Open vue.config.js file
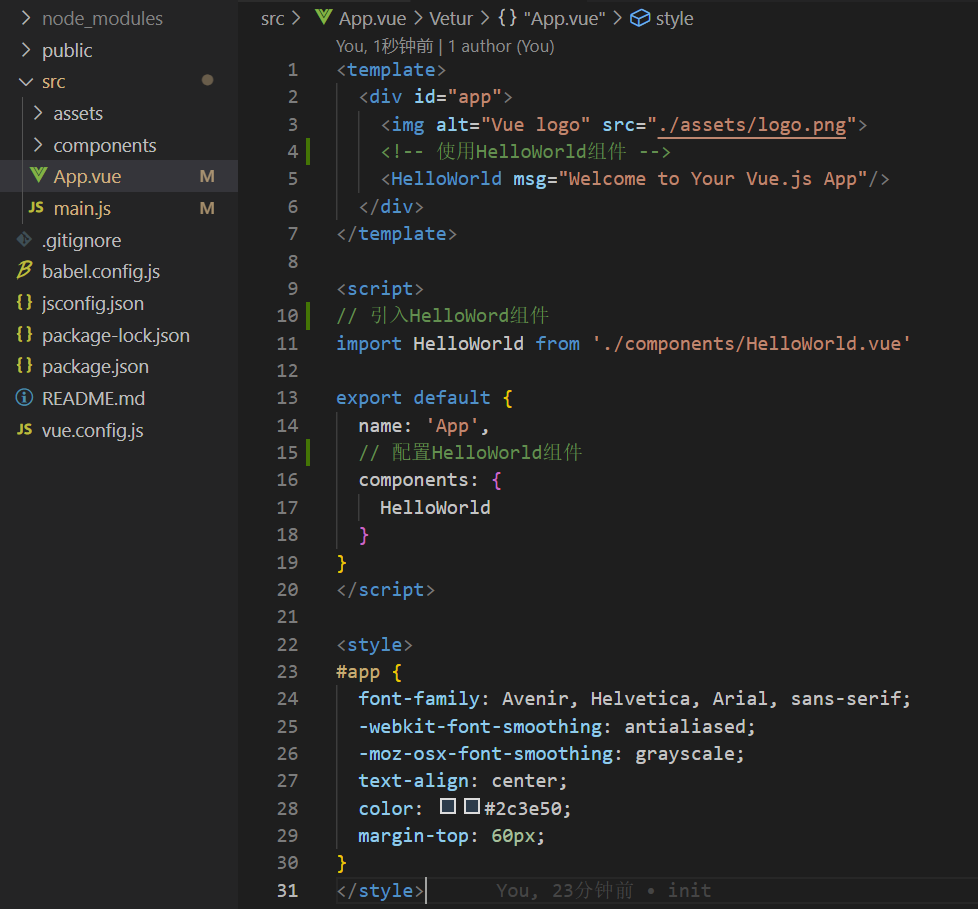 [92, 431]
